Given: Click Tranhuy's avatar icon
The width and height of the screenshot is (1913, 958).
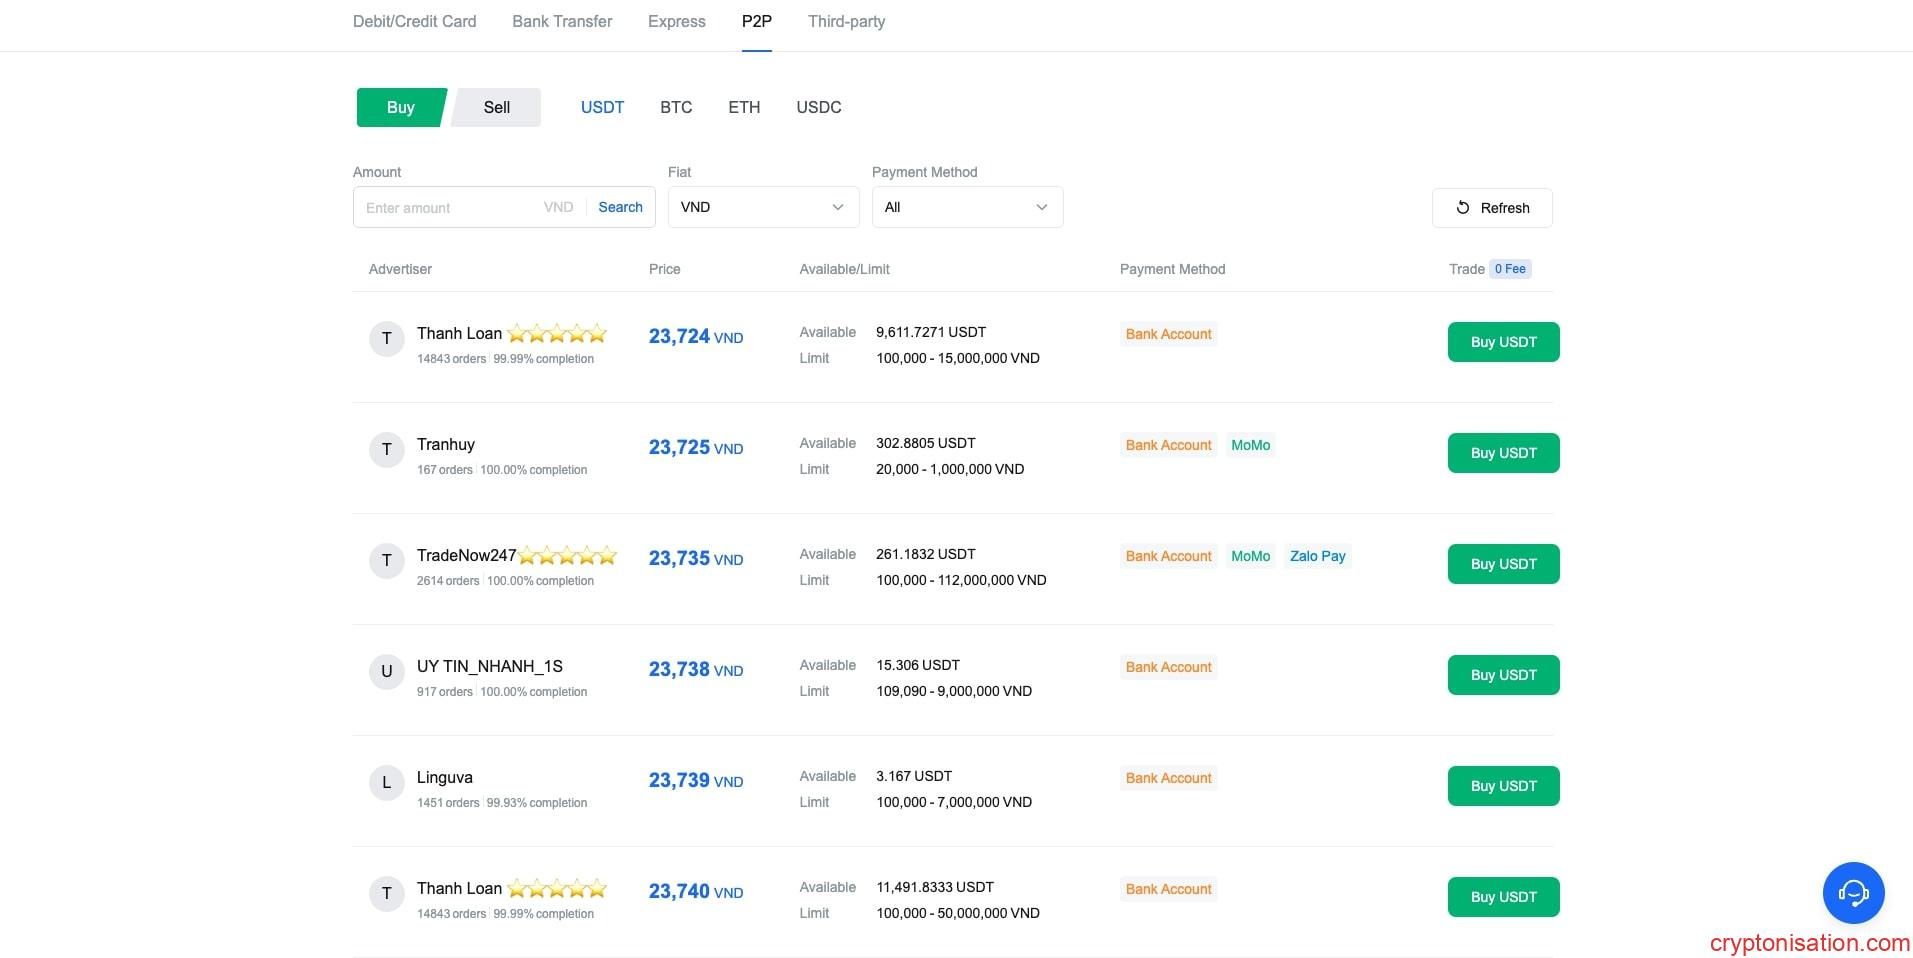Looking at the screenshot, I should pyautogui.click(x=386, y=450).
